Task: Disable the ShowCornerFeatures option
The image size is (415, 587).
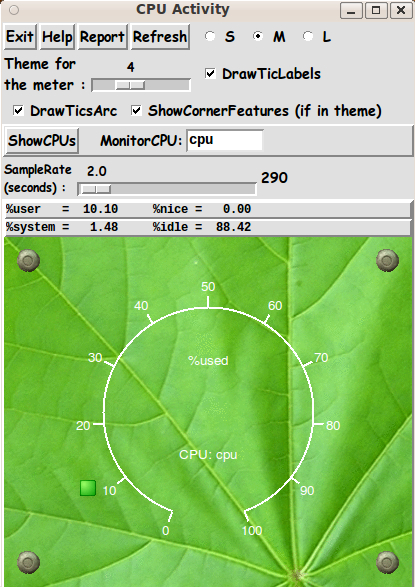Action: 136,110
